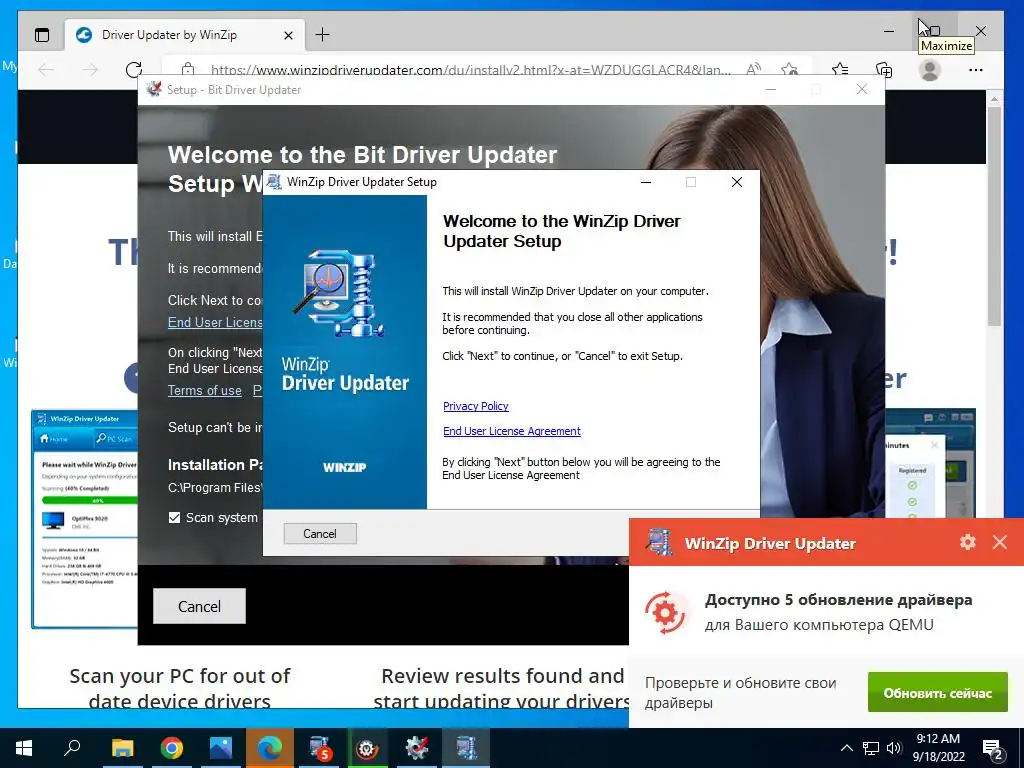Open File Explorer from taskbar
1024x768 pixels.
(x=122, y=748)
